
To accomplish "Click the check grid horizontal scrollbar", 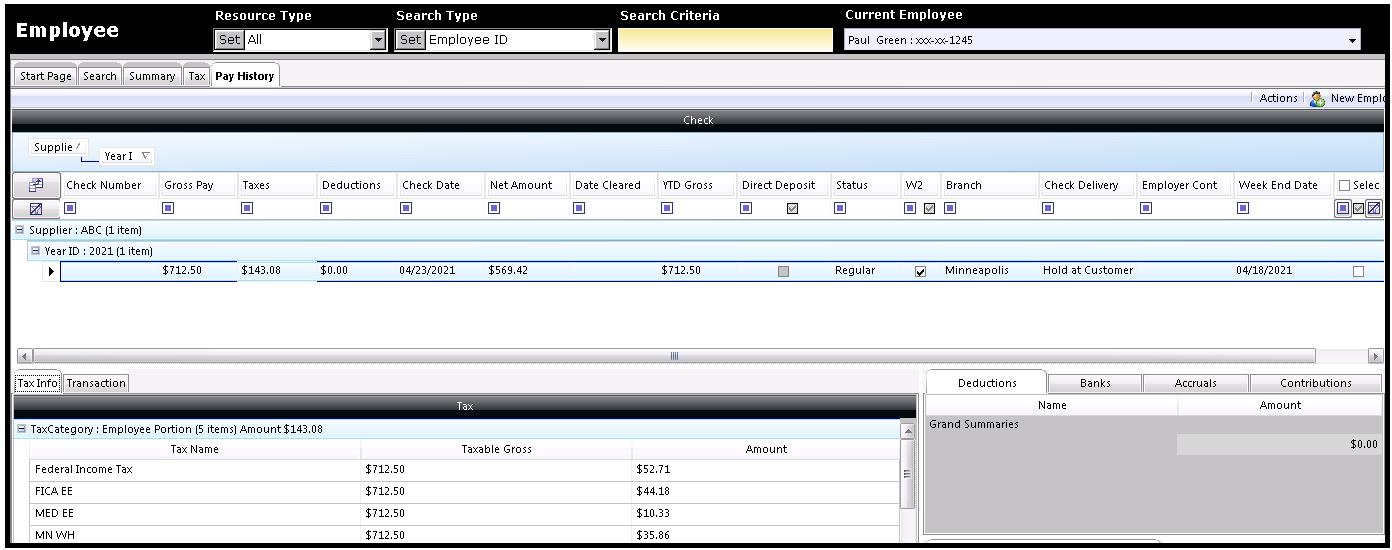I will [x=673, y=356].
